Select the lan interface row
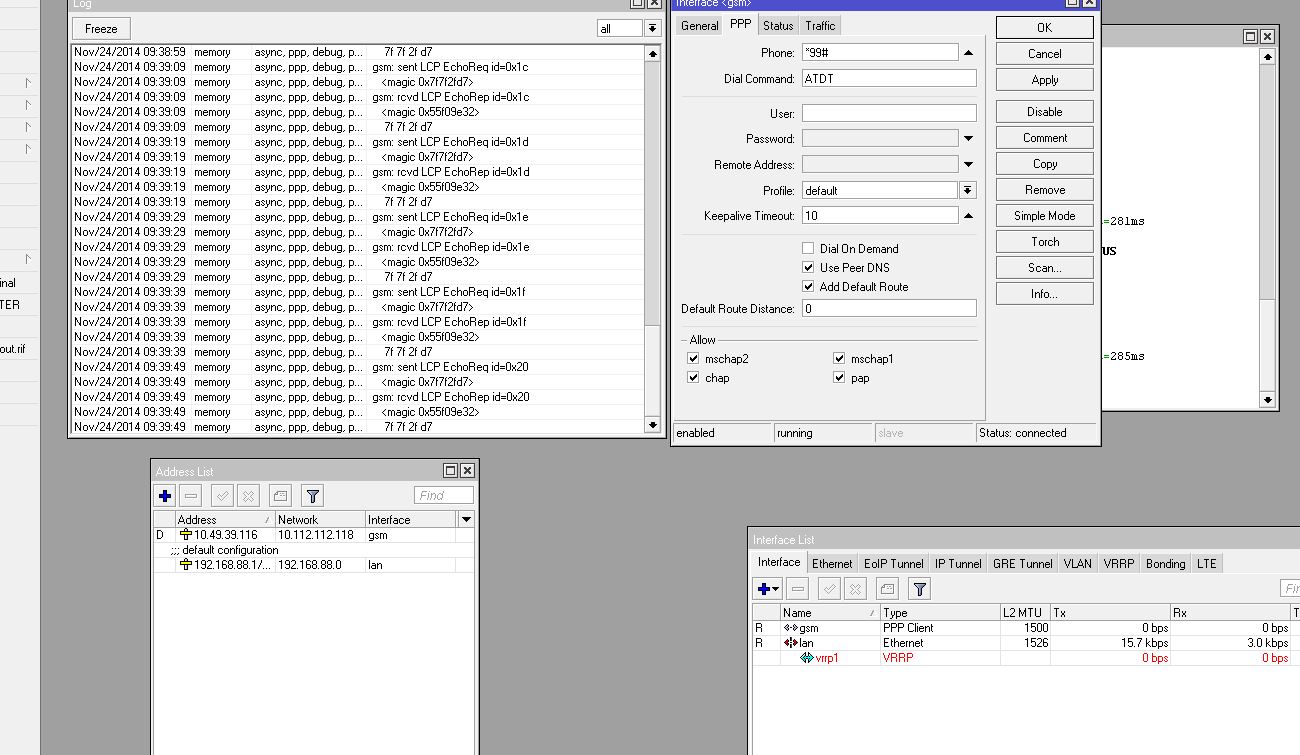 pos(1025,643)
